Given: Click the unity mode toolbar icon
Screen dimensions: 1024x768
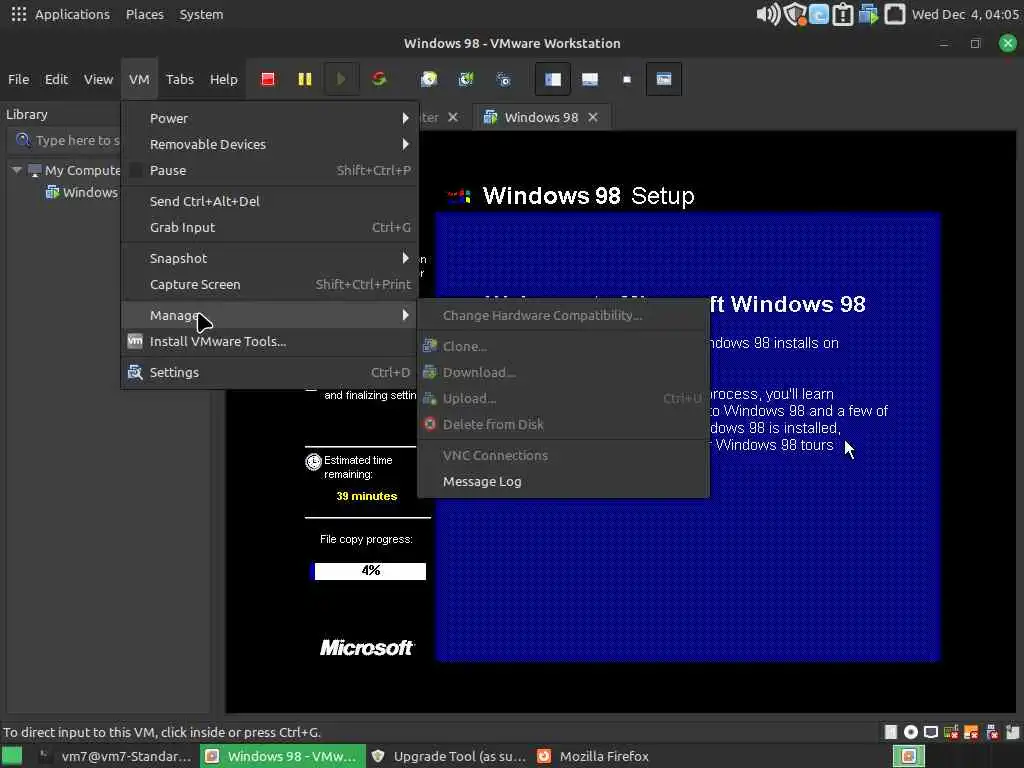Looking at the screenshot, I should click(664, 79).
